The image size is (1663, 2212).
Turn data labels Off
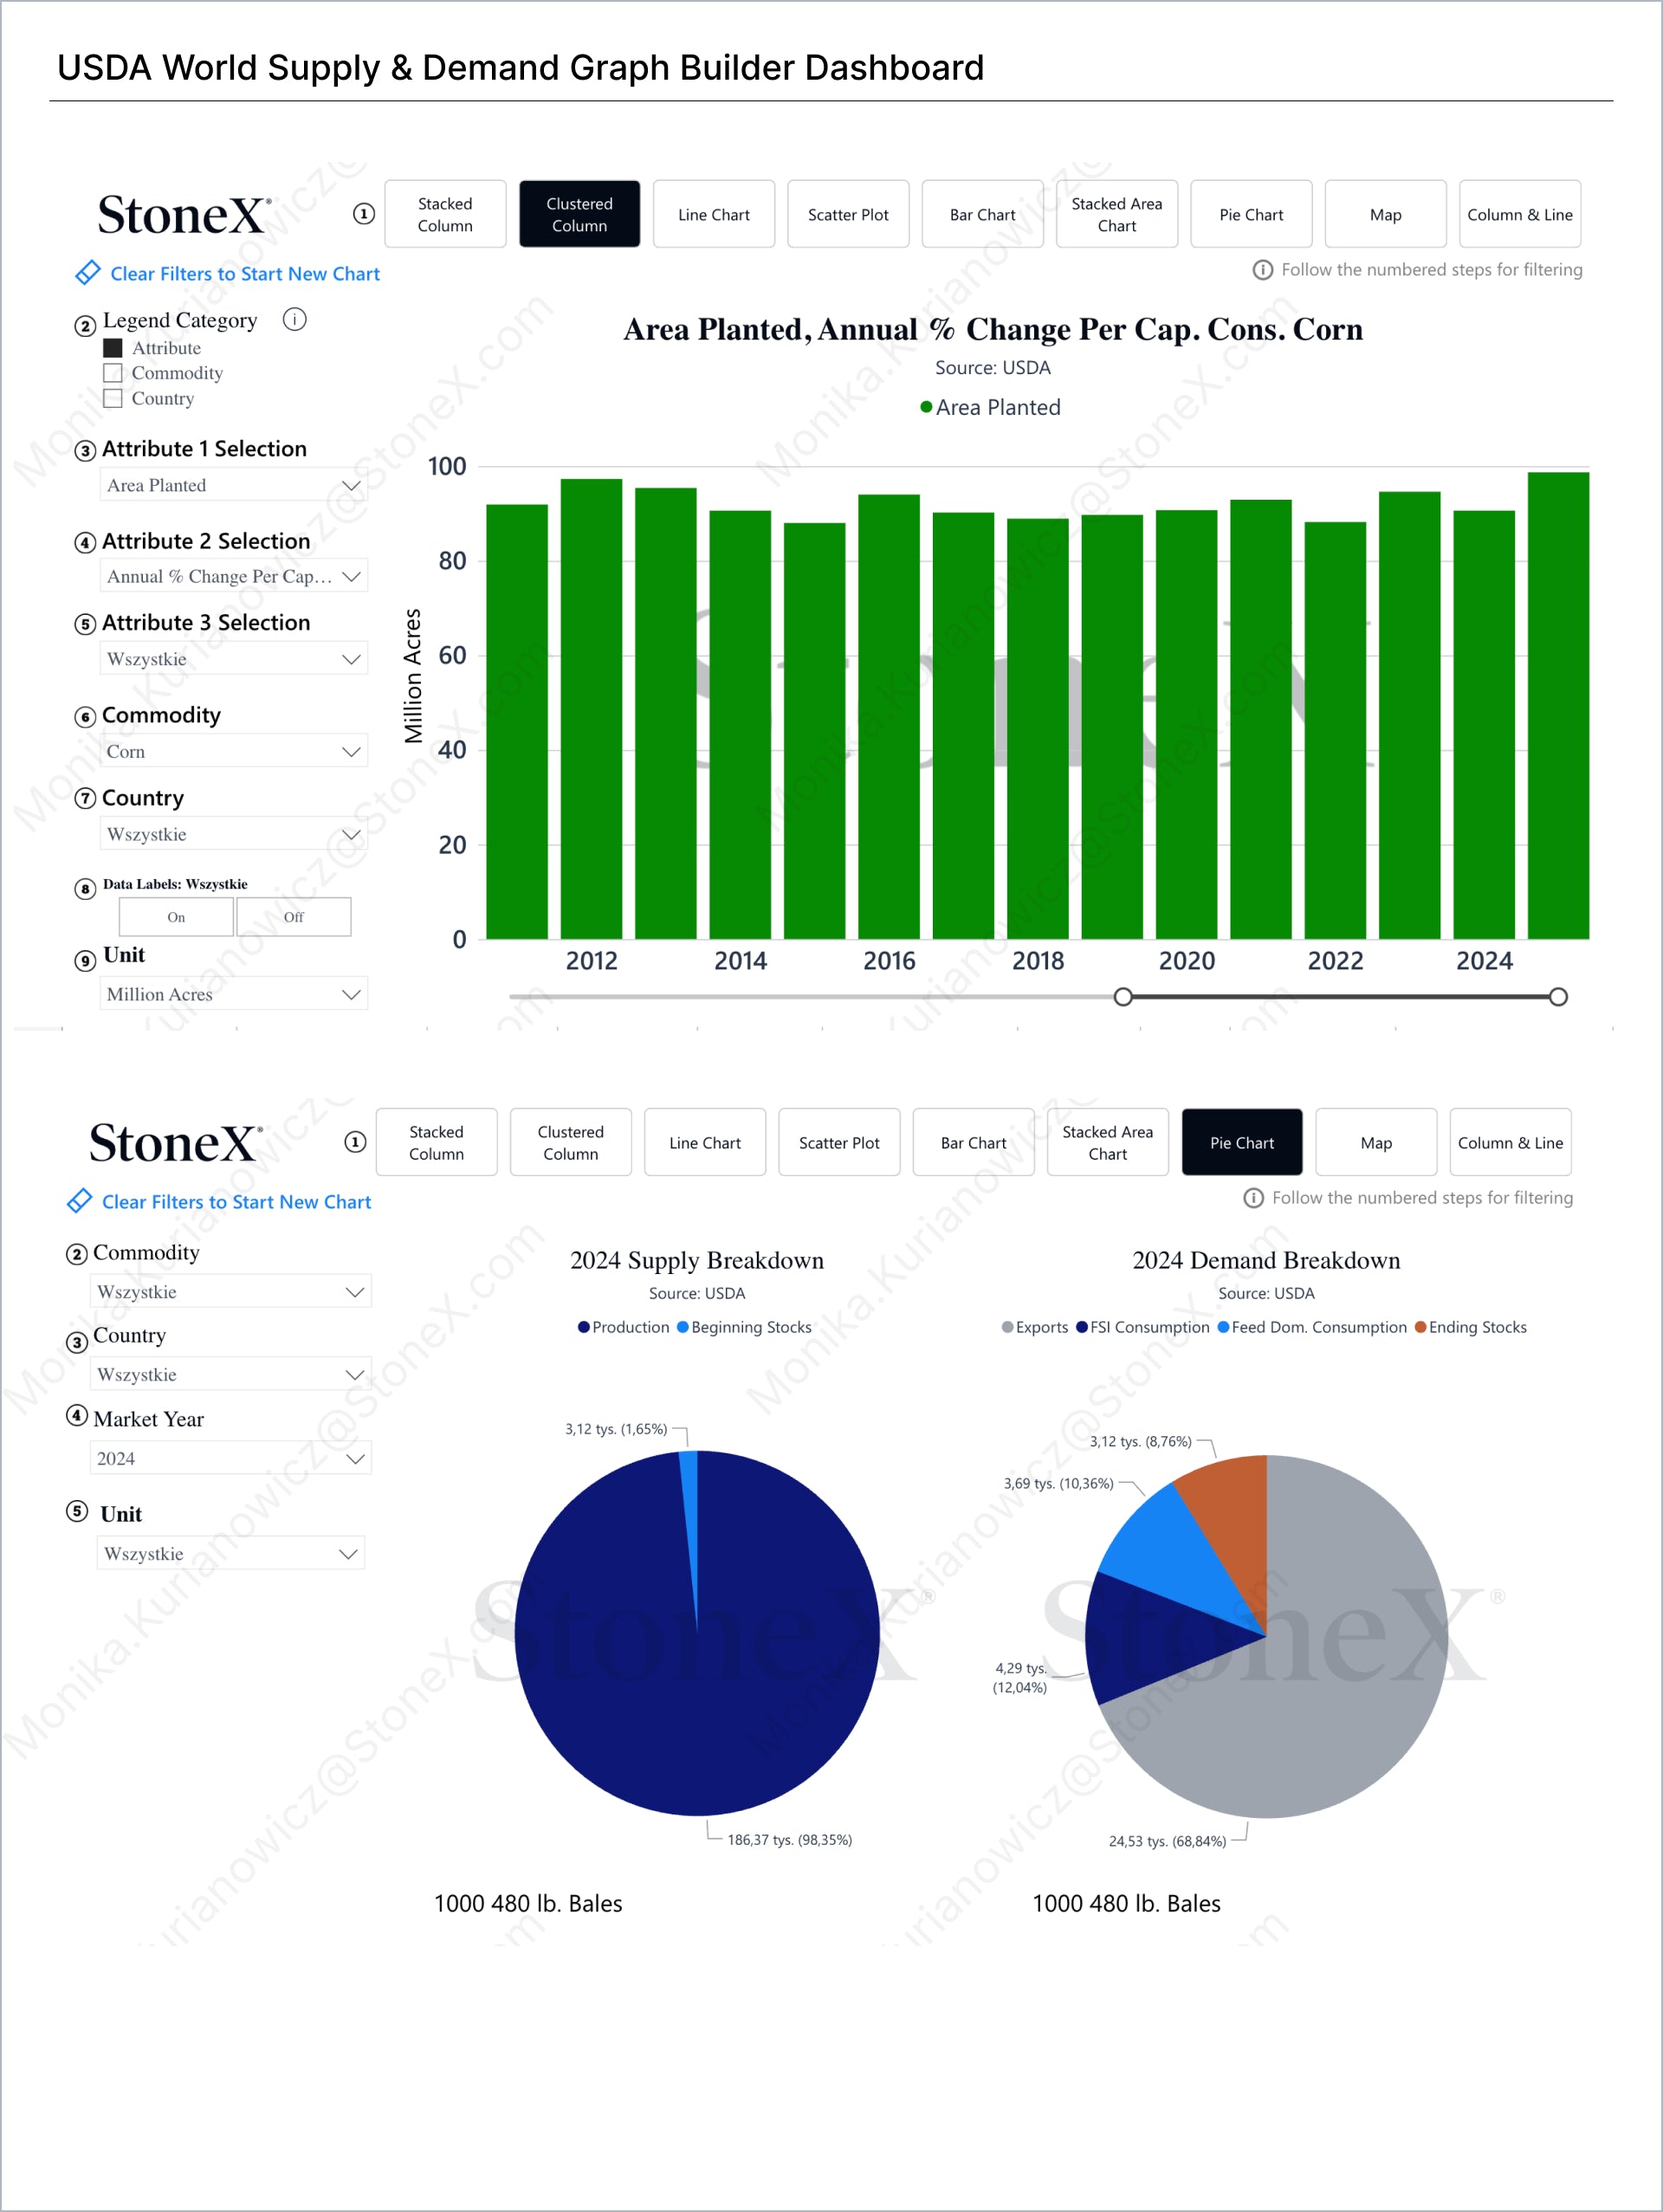pyautogui.click(x=293, y=917)
